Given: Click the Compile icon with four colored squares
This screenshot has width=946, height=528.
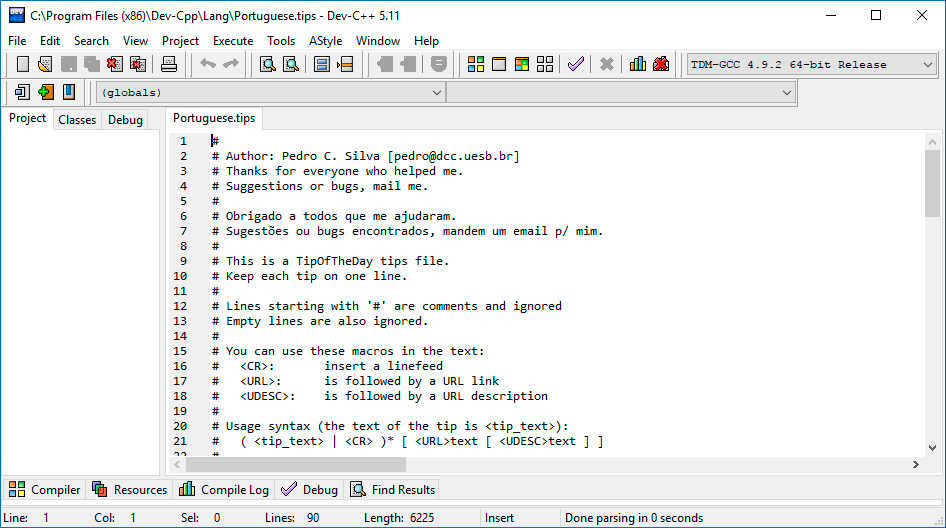Looking at the screenshot, I should [x=476, y=64].
